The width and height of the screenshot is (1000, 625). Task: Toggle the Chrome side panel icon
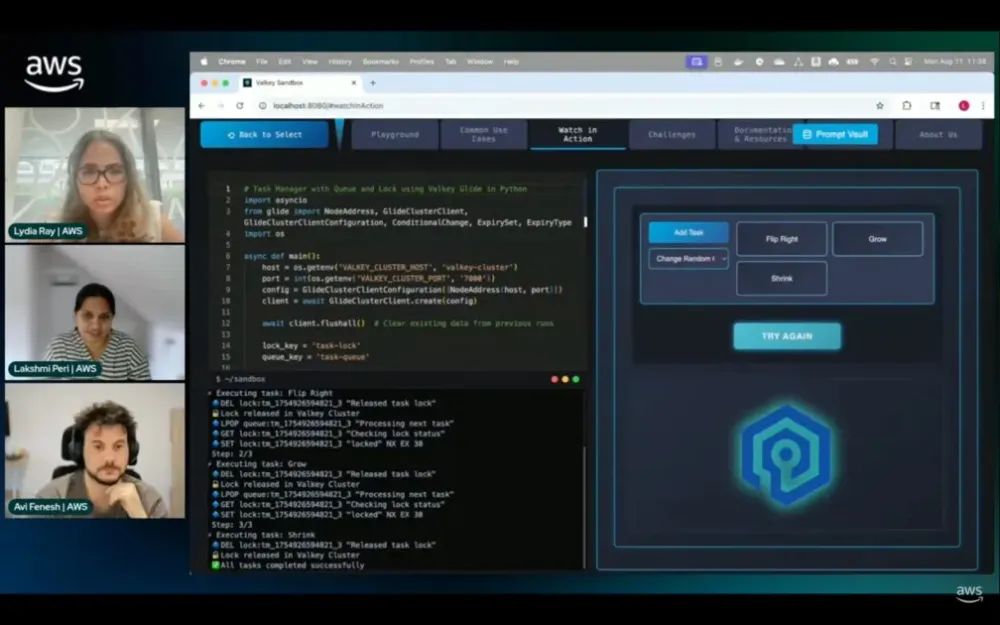coord(935,106)
